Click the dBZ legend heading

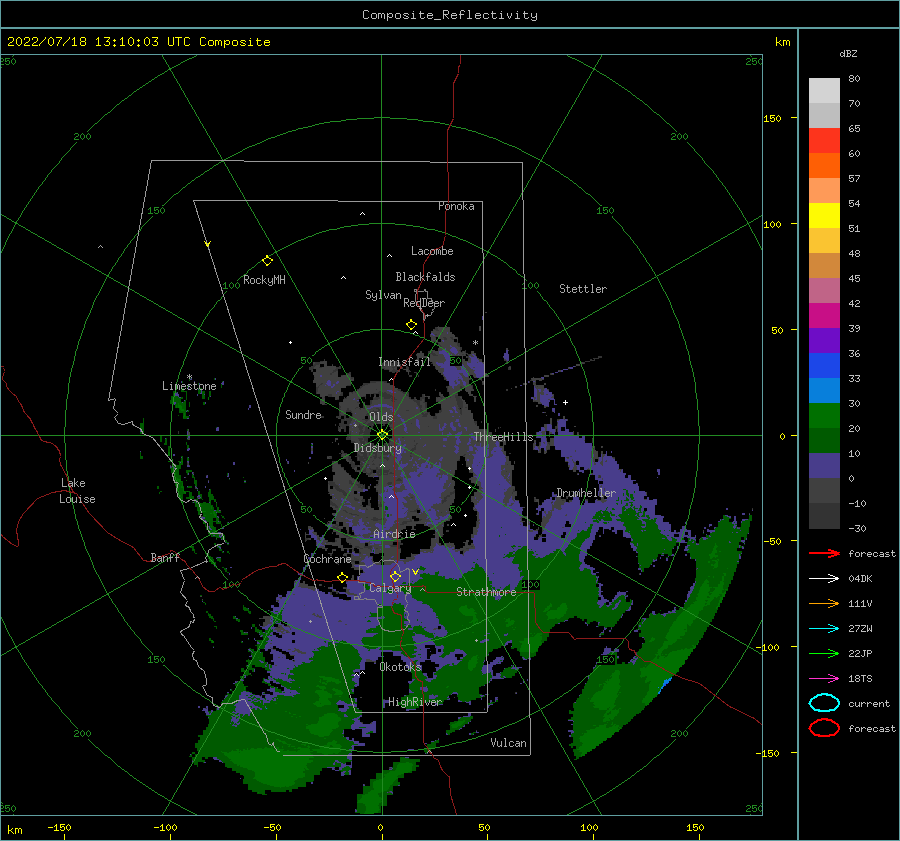click(x=848, y=53)
